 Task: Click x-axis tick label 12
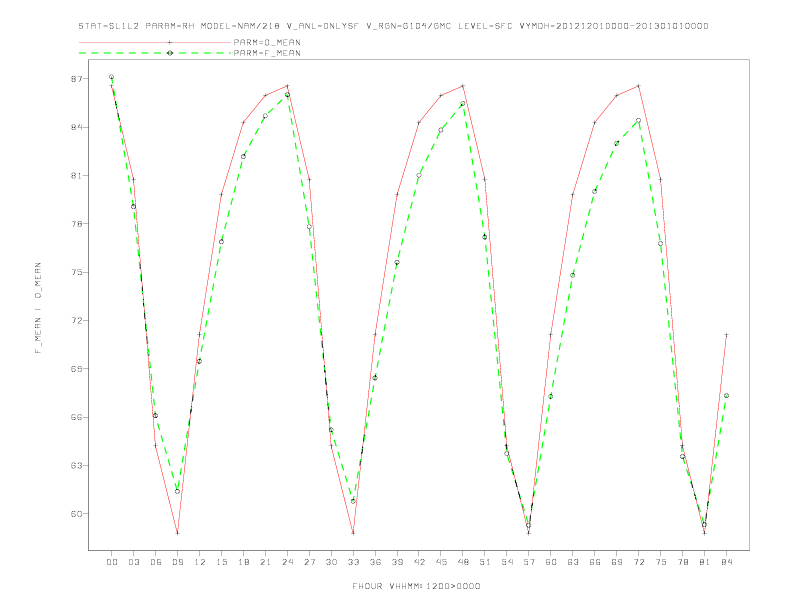point(200,562)
